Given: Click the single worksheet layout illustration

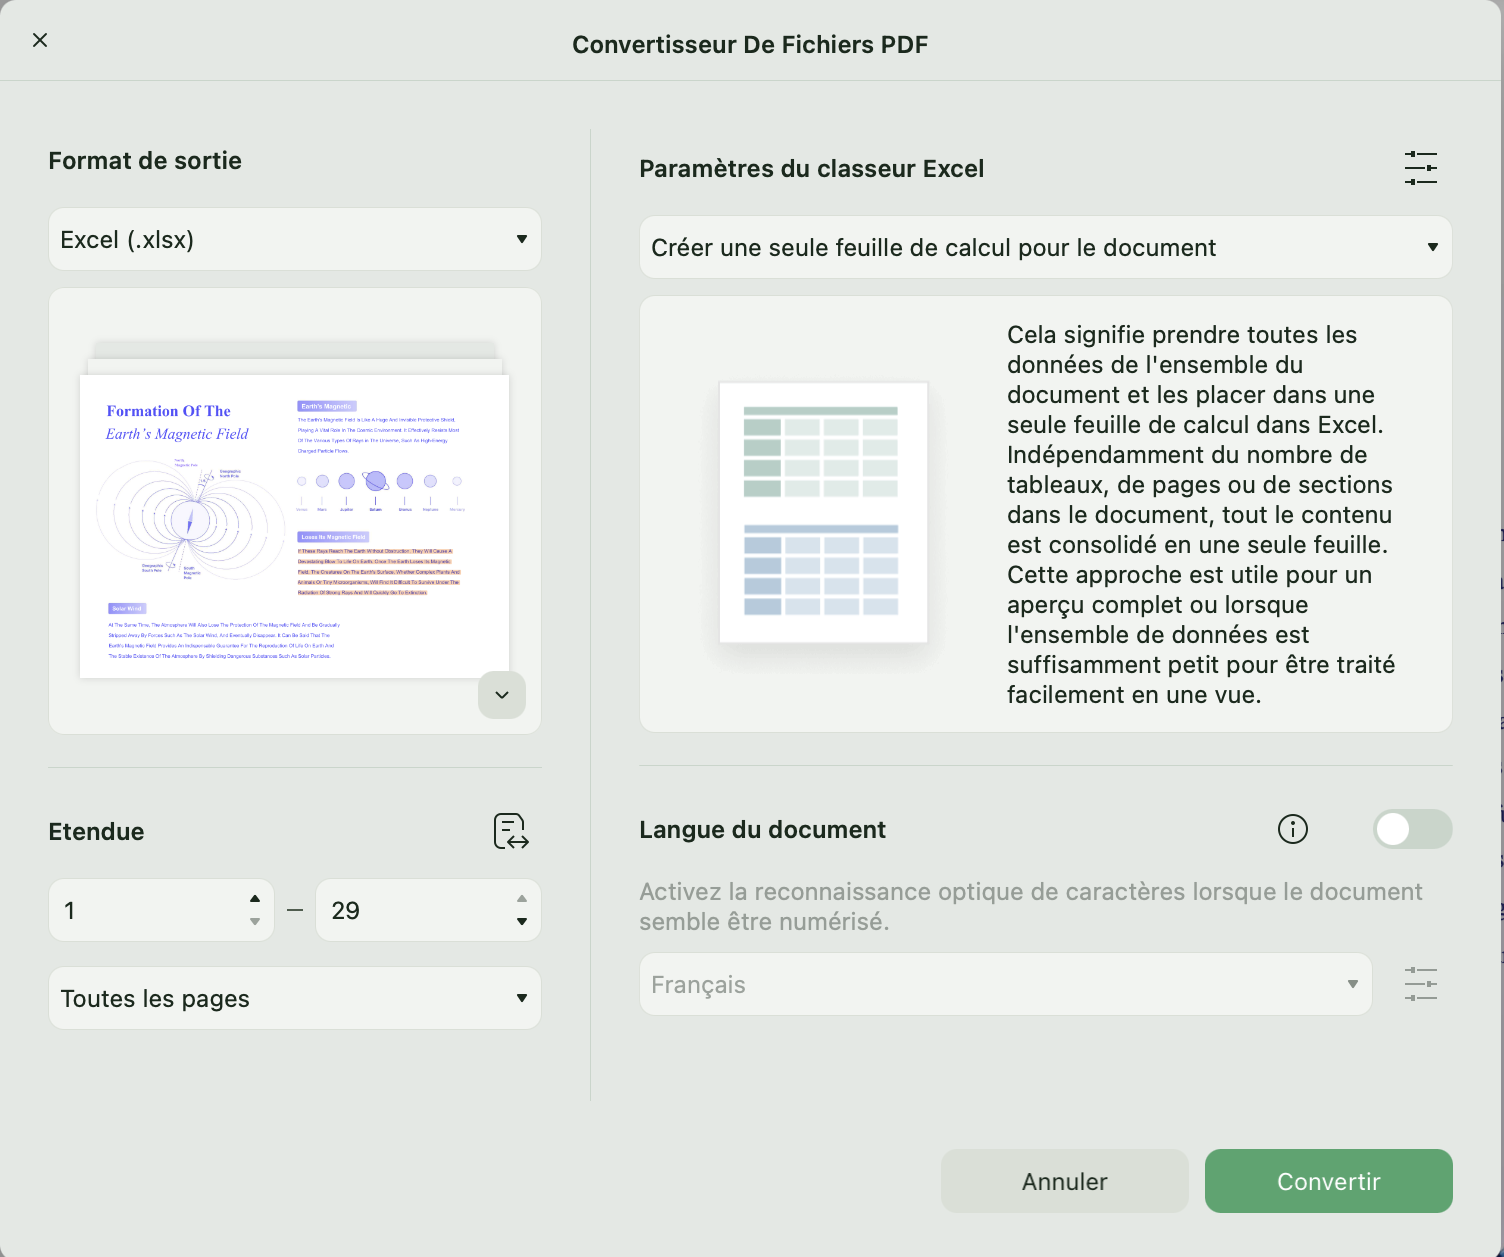Looking at the screenshot, I should coord(823,512).
